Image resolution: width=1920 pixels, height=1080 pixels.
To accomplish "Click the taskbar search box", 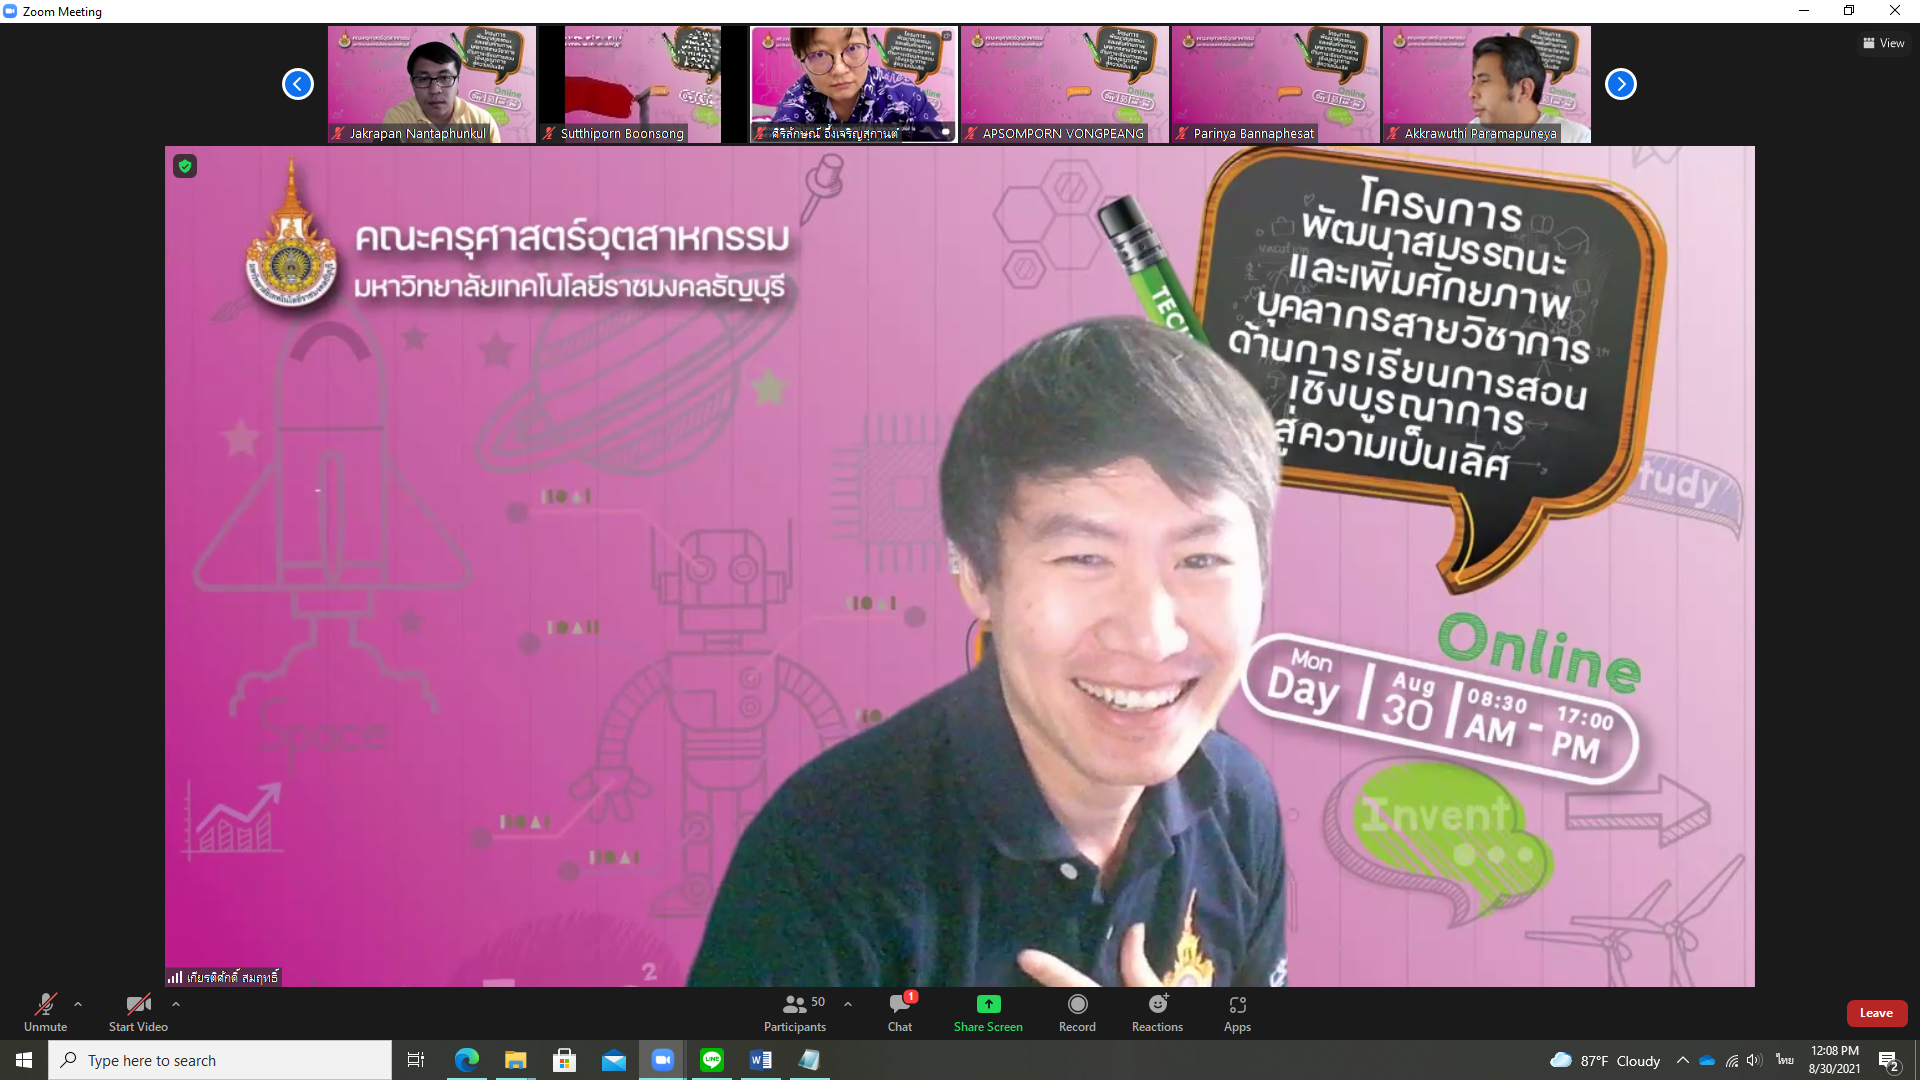I will (x=220, y=1060).
